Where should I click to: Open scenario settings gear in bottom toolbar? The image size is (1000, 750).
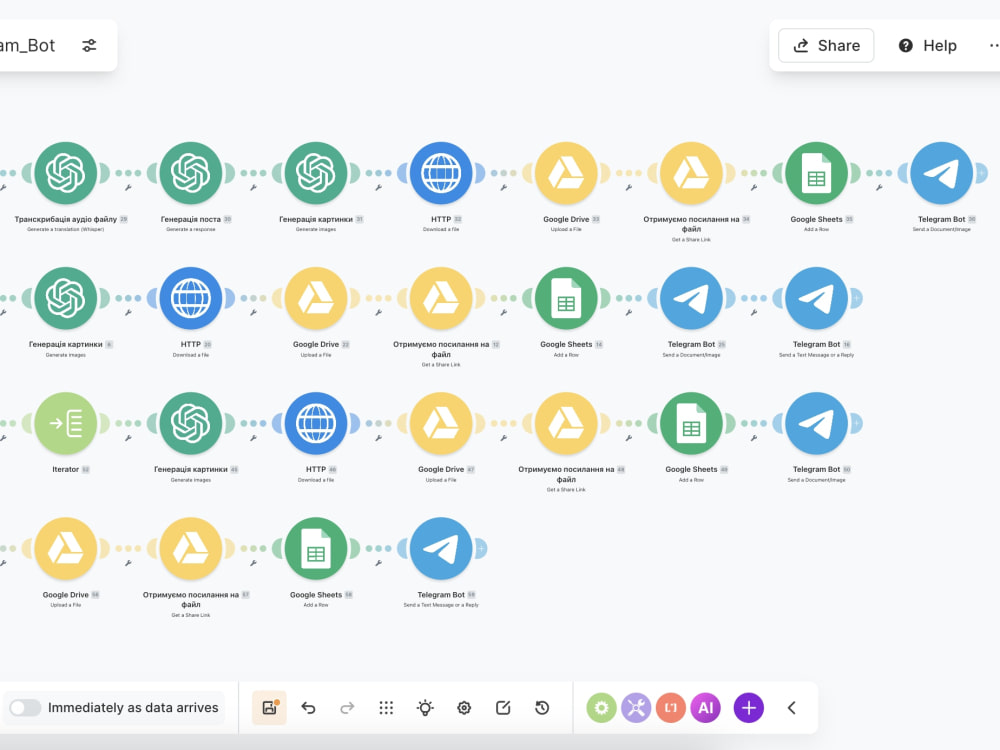pos(464,707)
